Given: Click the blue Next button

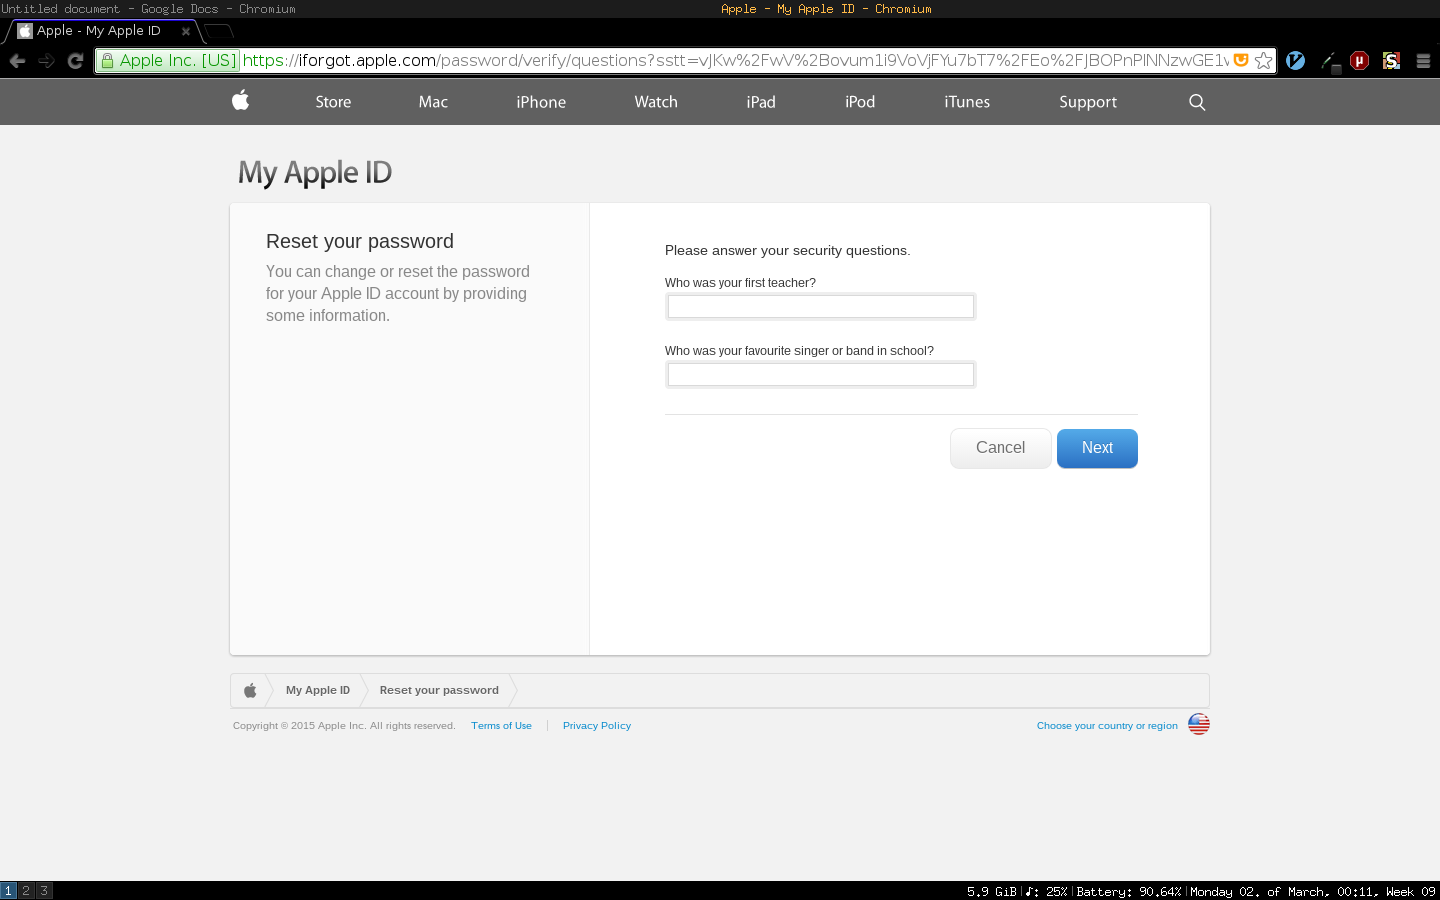Looking at the screenshot, I should (x=1097, y=448).
